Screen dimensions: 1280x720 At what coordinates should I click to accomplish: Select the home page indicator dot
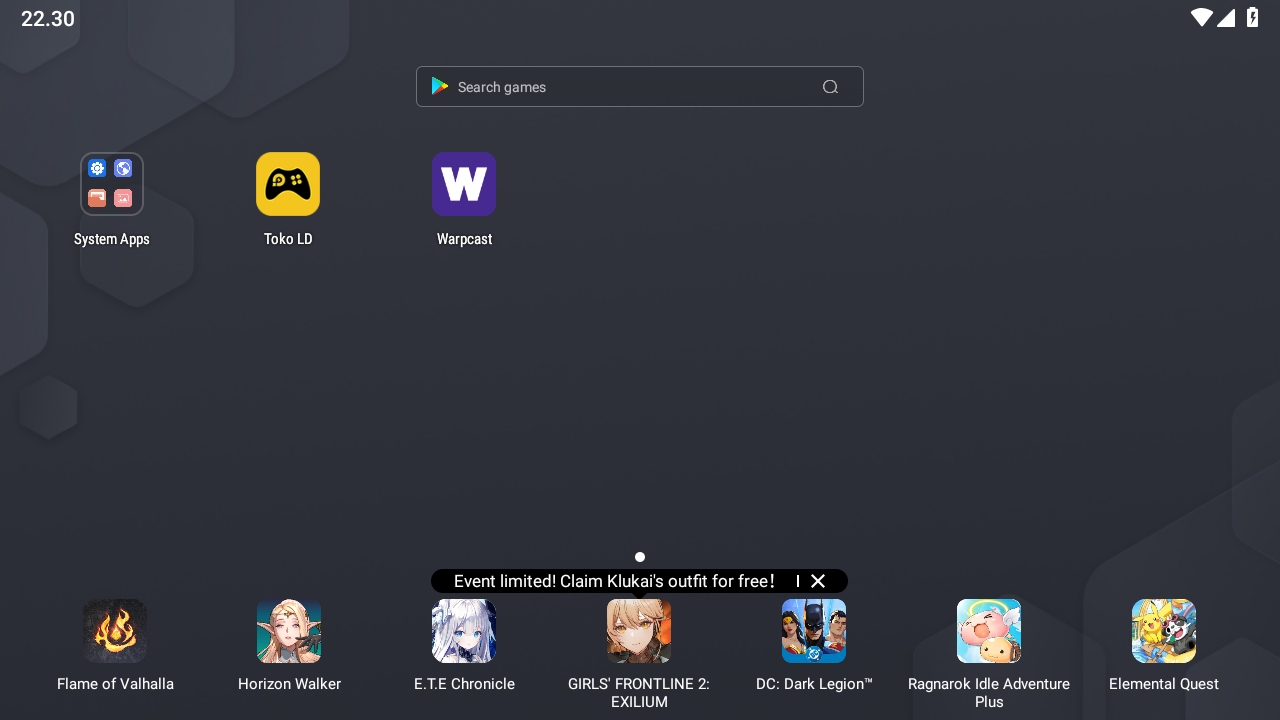click(640, 557)
